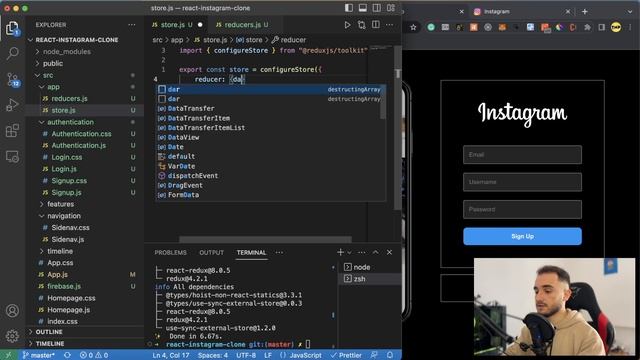Open editor More Actions ellipsis
The height and width of the screenshot is (360, 640).
pos(390,25)
